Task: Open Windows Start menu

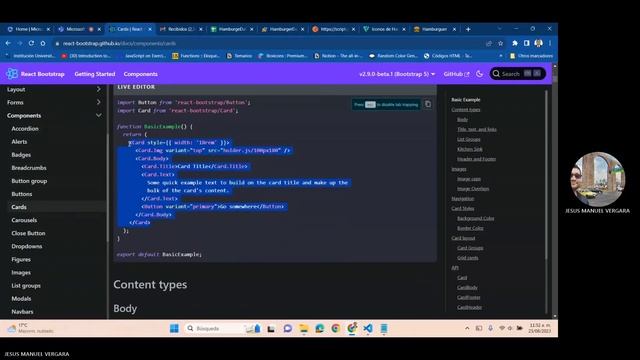Action: 174,328
